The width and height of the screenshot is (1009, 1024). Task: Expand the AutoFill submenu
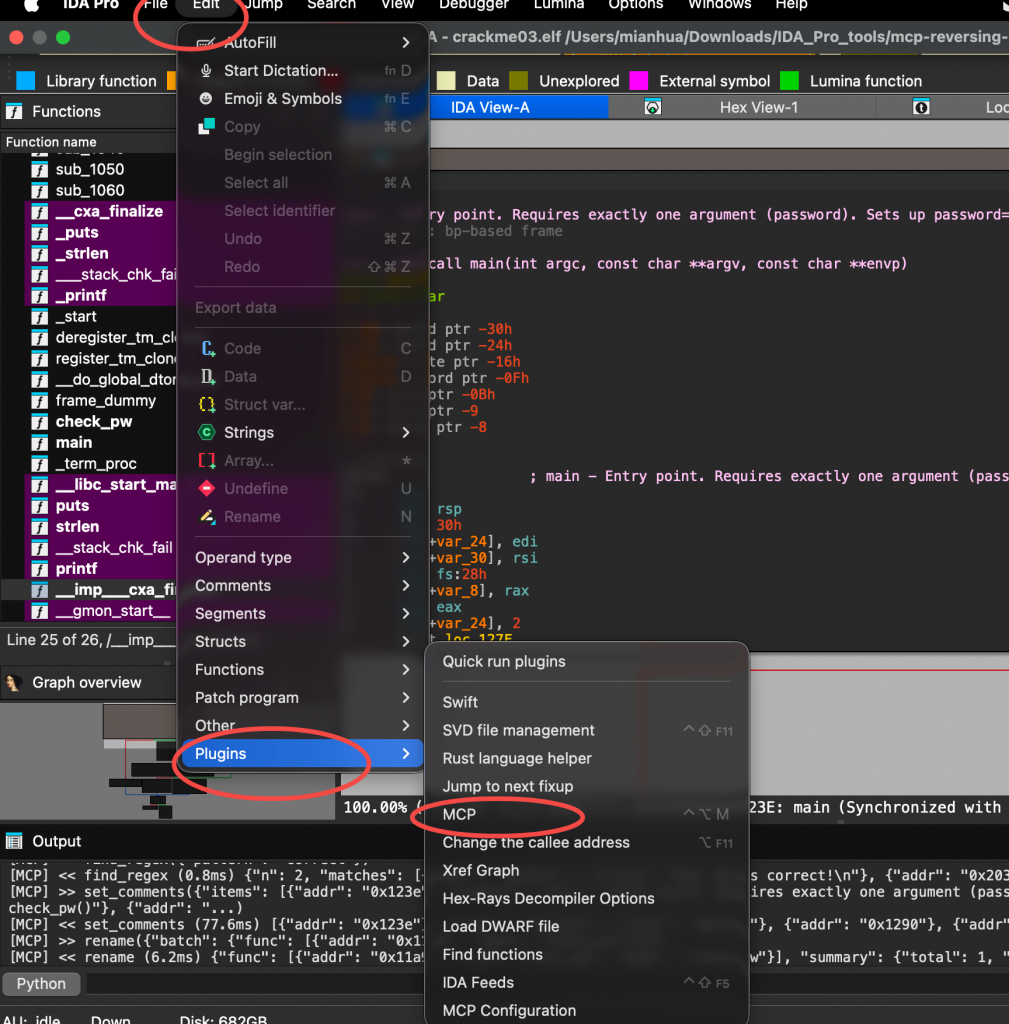(303, 42)
